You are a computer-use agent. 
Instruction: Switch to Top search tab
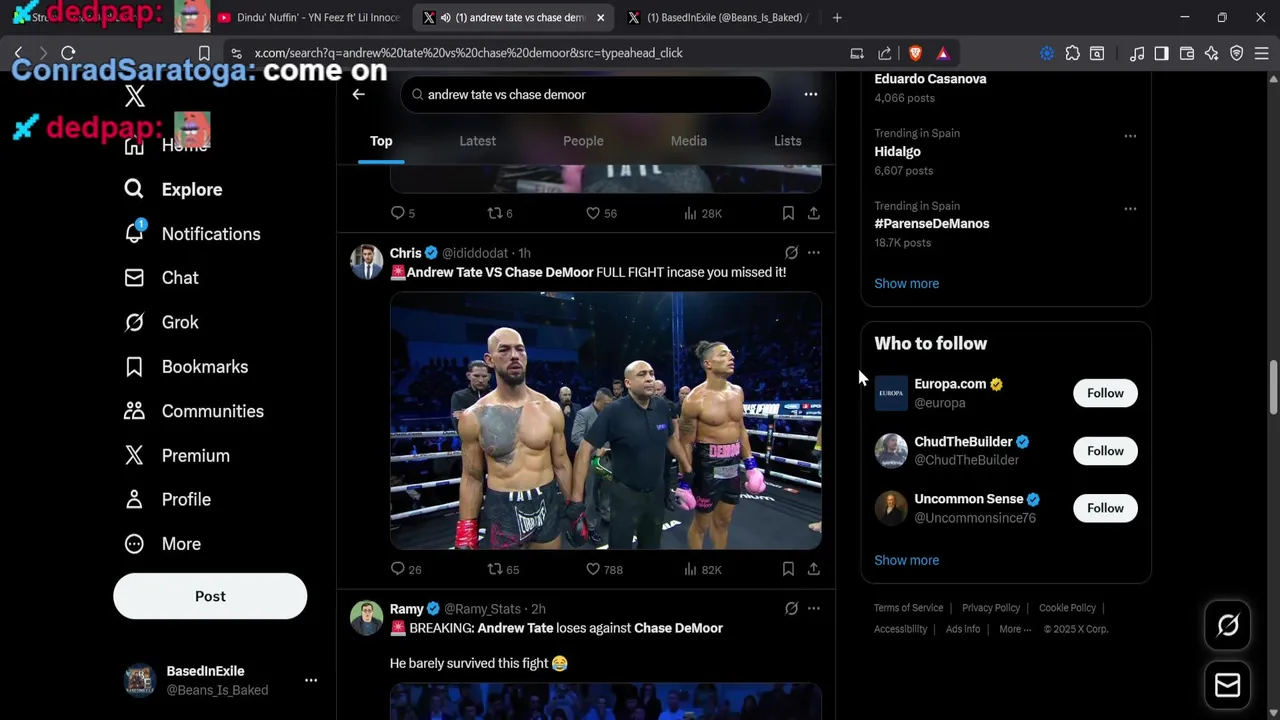pyautogui.click(x=381, y=141)
